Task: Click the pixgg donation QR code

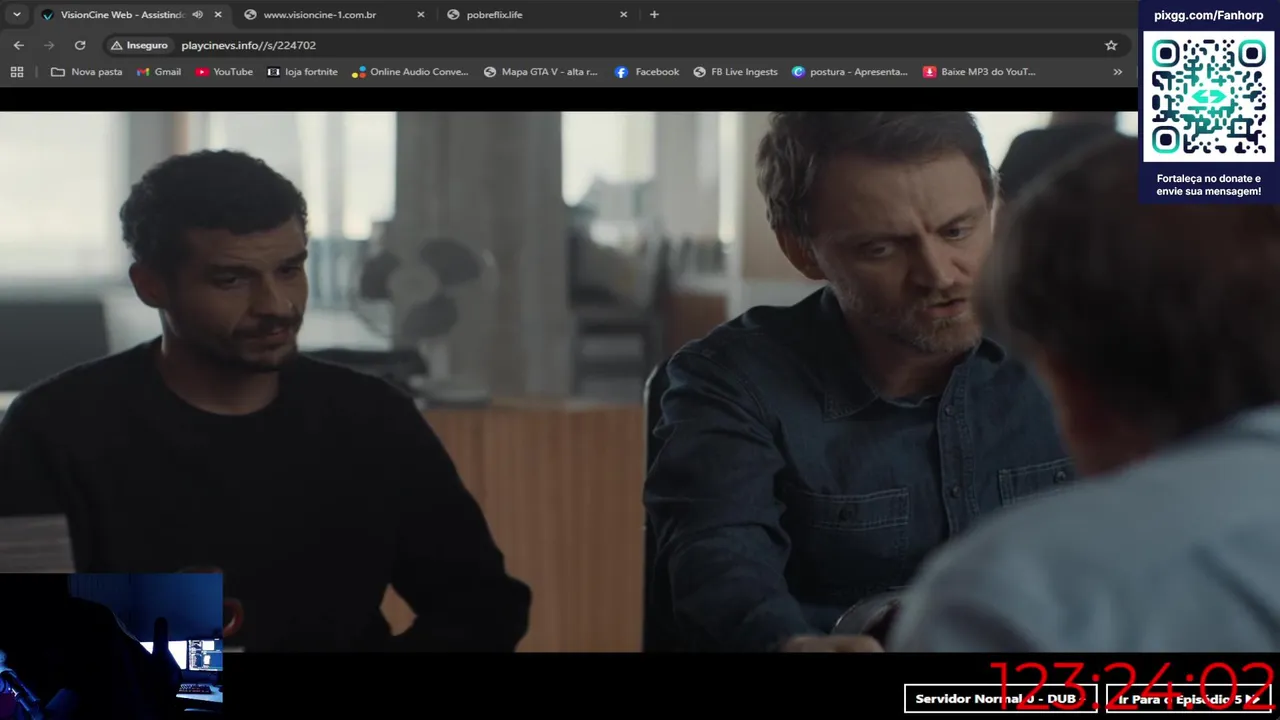Action: (x=1208, y=97)
